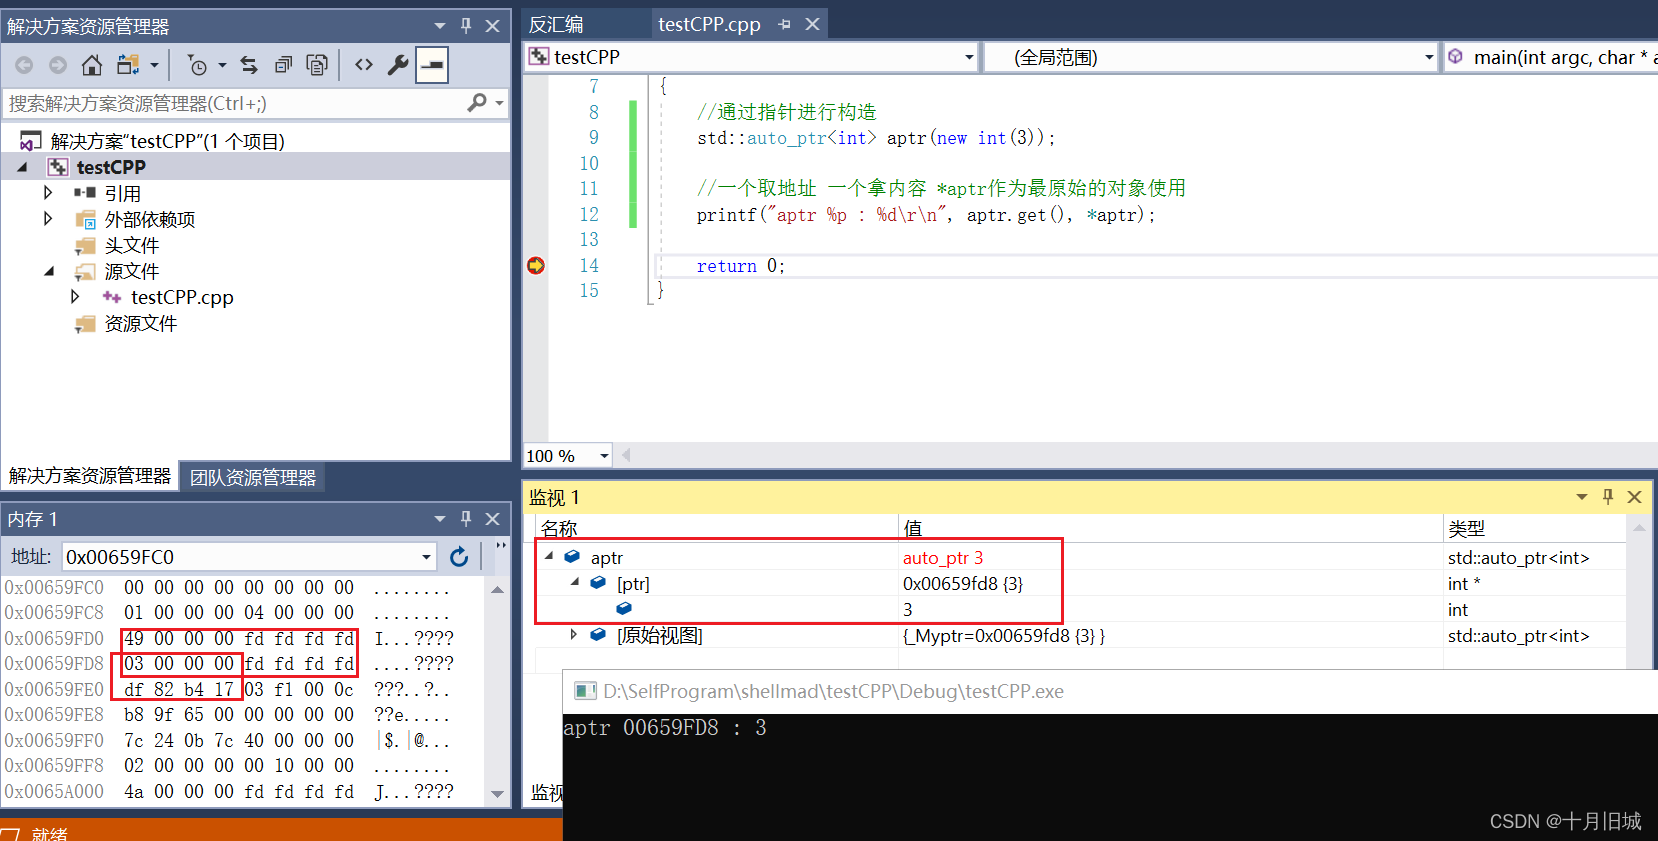The width and height of the screenshot is (1658, 841).
Task: Expand the 引用 node
Action: 48,192
